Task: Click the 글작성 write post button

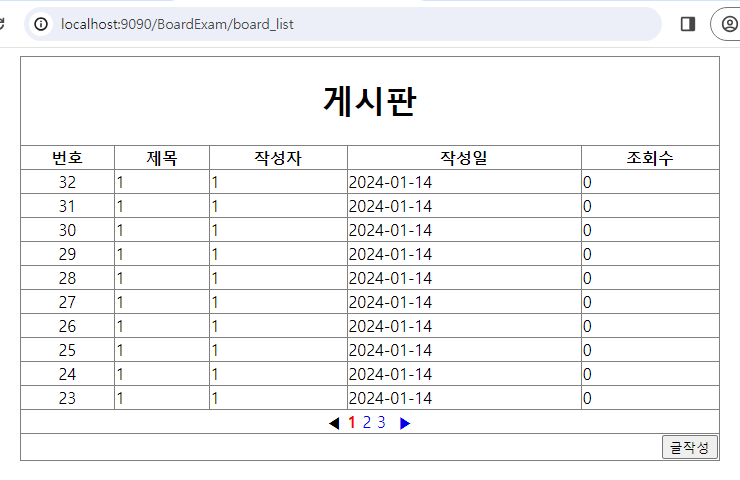Action: pyautogui.click(x=690, y=447)
